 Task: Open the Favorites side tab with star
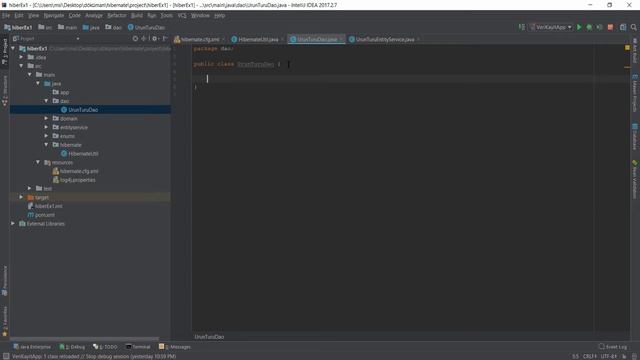click(5, 322)
